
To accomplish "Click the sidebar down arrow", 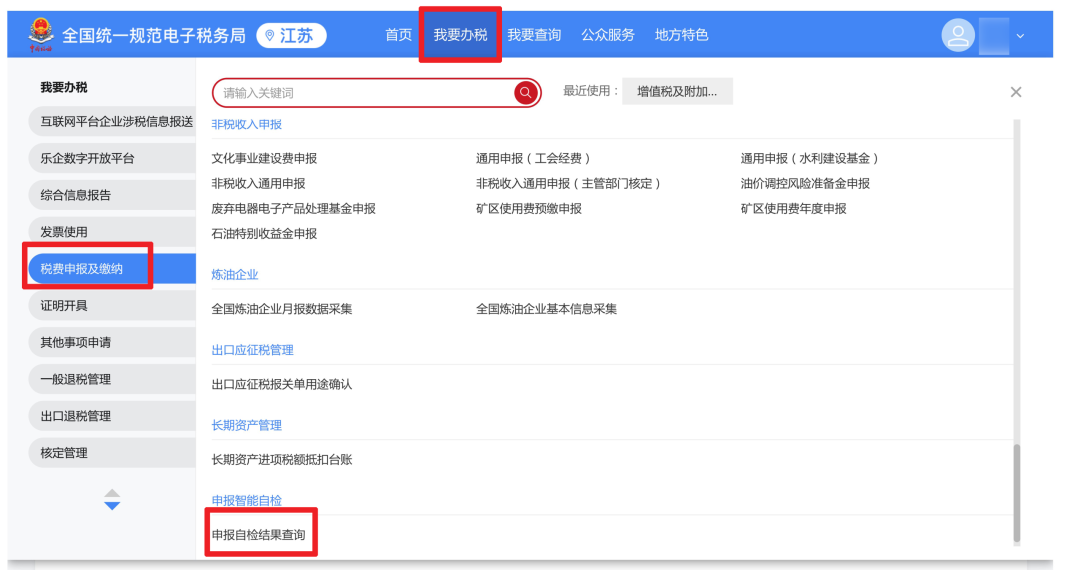I will point(112,506).
